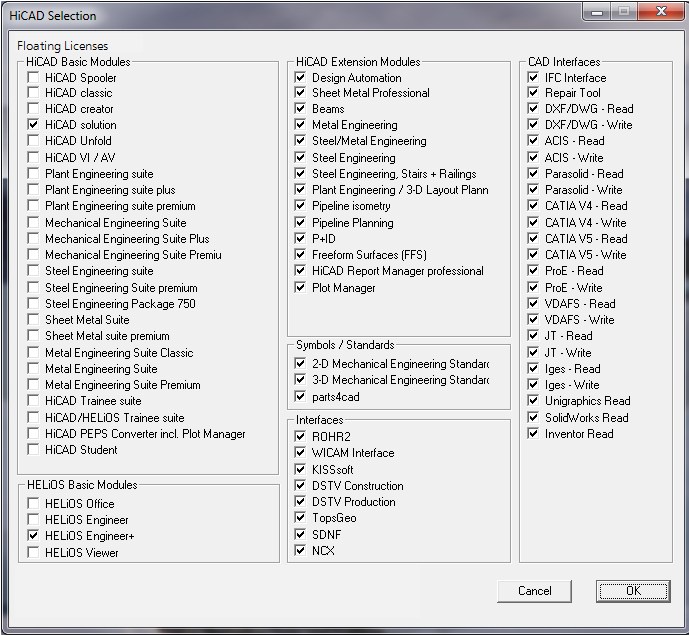Disable DSTV Construction checkbox
The width and height of the screenshot is (689, 635).
[301, 486]
